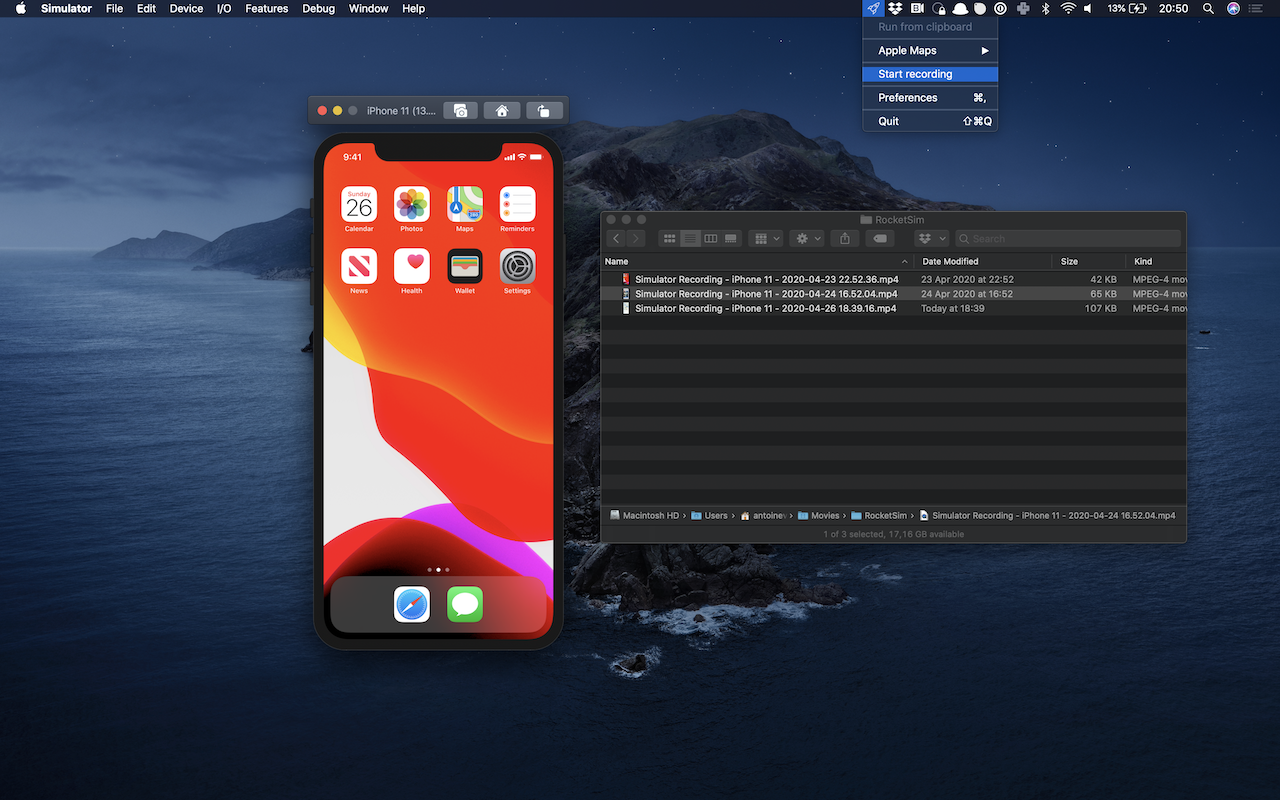Switch Finder to column view
Viewport: 1280px width, 800px height.
tap(710, 239)
